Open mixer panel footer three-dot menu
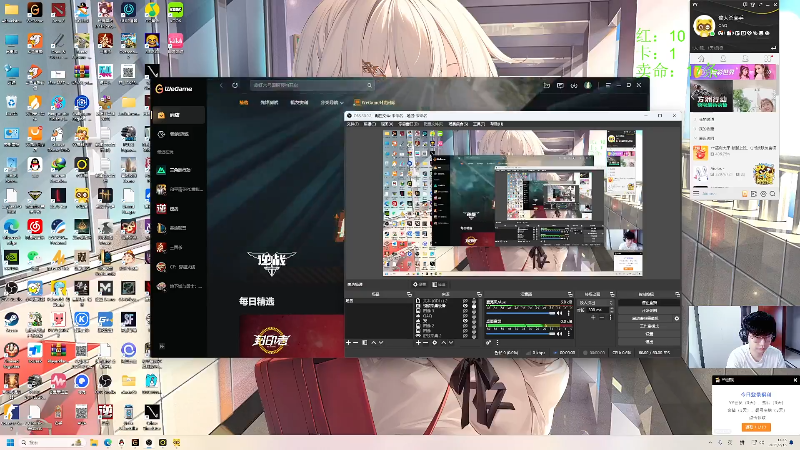Image resolution: width=800 pixels, height=450 pixels. point(497,343)
